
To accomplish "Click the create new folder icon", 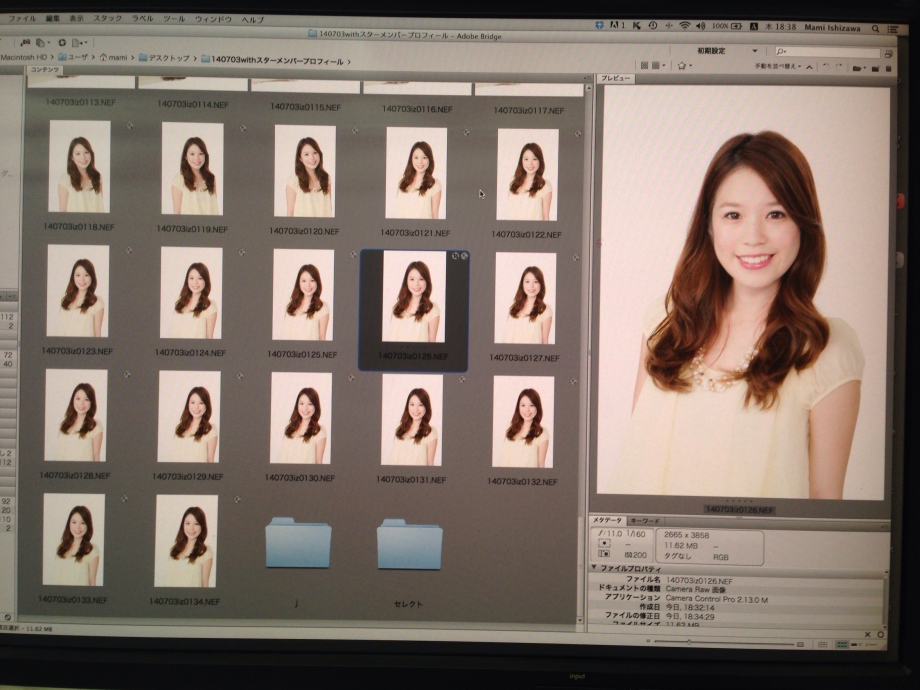I will click(875, 69).
